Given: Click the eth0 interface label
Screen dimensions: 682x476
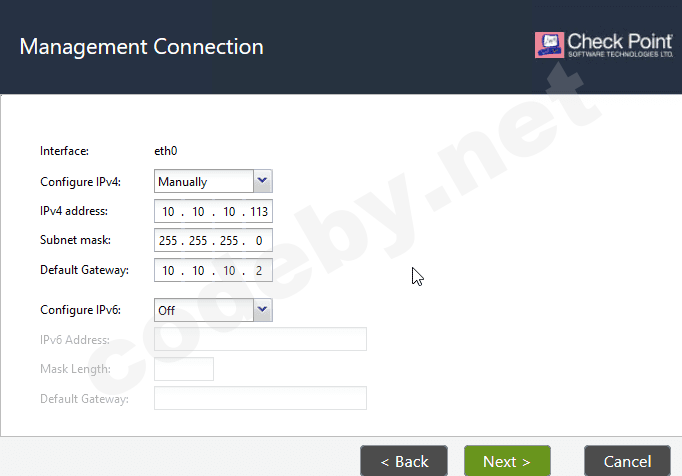Looking at the screenshot, I should (x=166, y=151).
